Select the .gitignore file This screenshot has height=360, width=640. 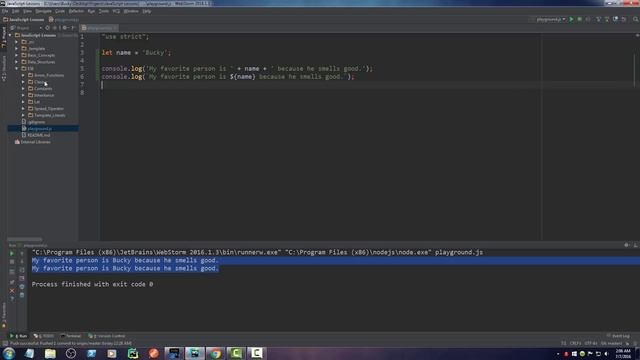coord(36,122)
